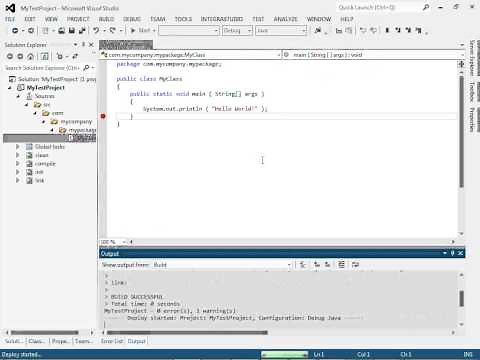Click Solution Explorer Home icon
This screenshot has width=480, height=360.
click(x=30, y=56)
